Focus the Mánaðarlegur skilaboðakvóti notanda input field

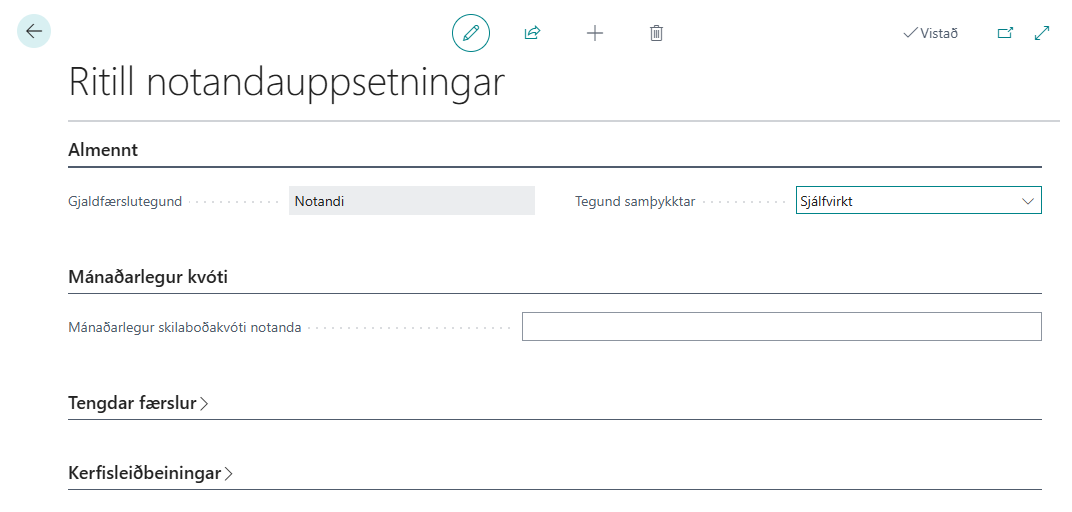(781, 327)
